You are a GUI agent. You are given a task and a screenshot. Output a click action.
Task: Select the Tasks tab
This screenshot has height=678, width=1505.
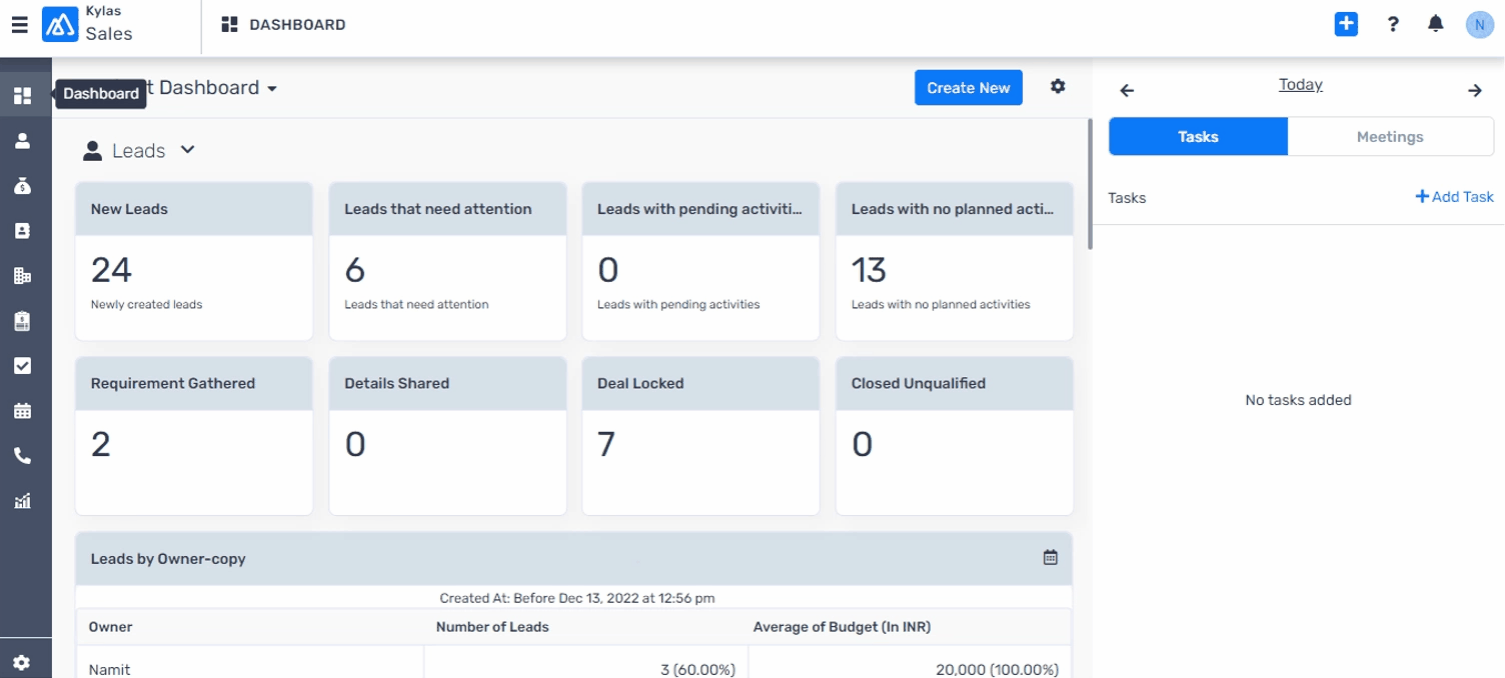tap(1198, 137)
